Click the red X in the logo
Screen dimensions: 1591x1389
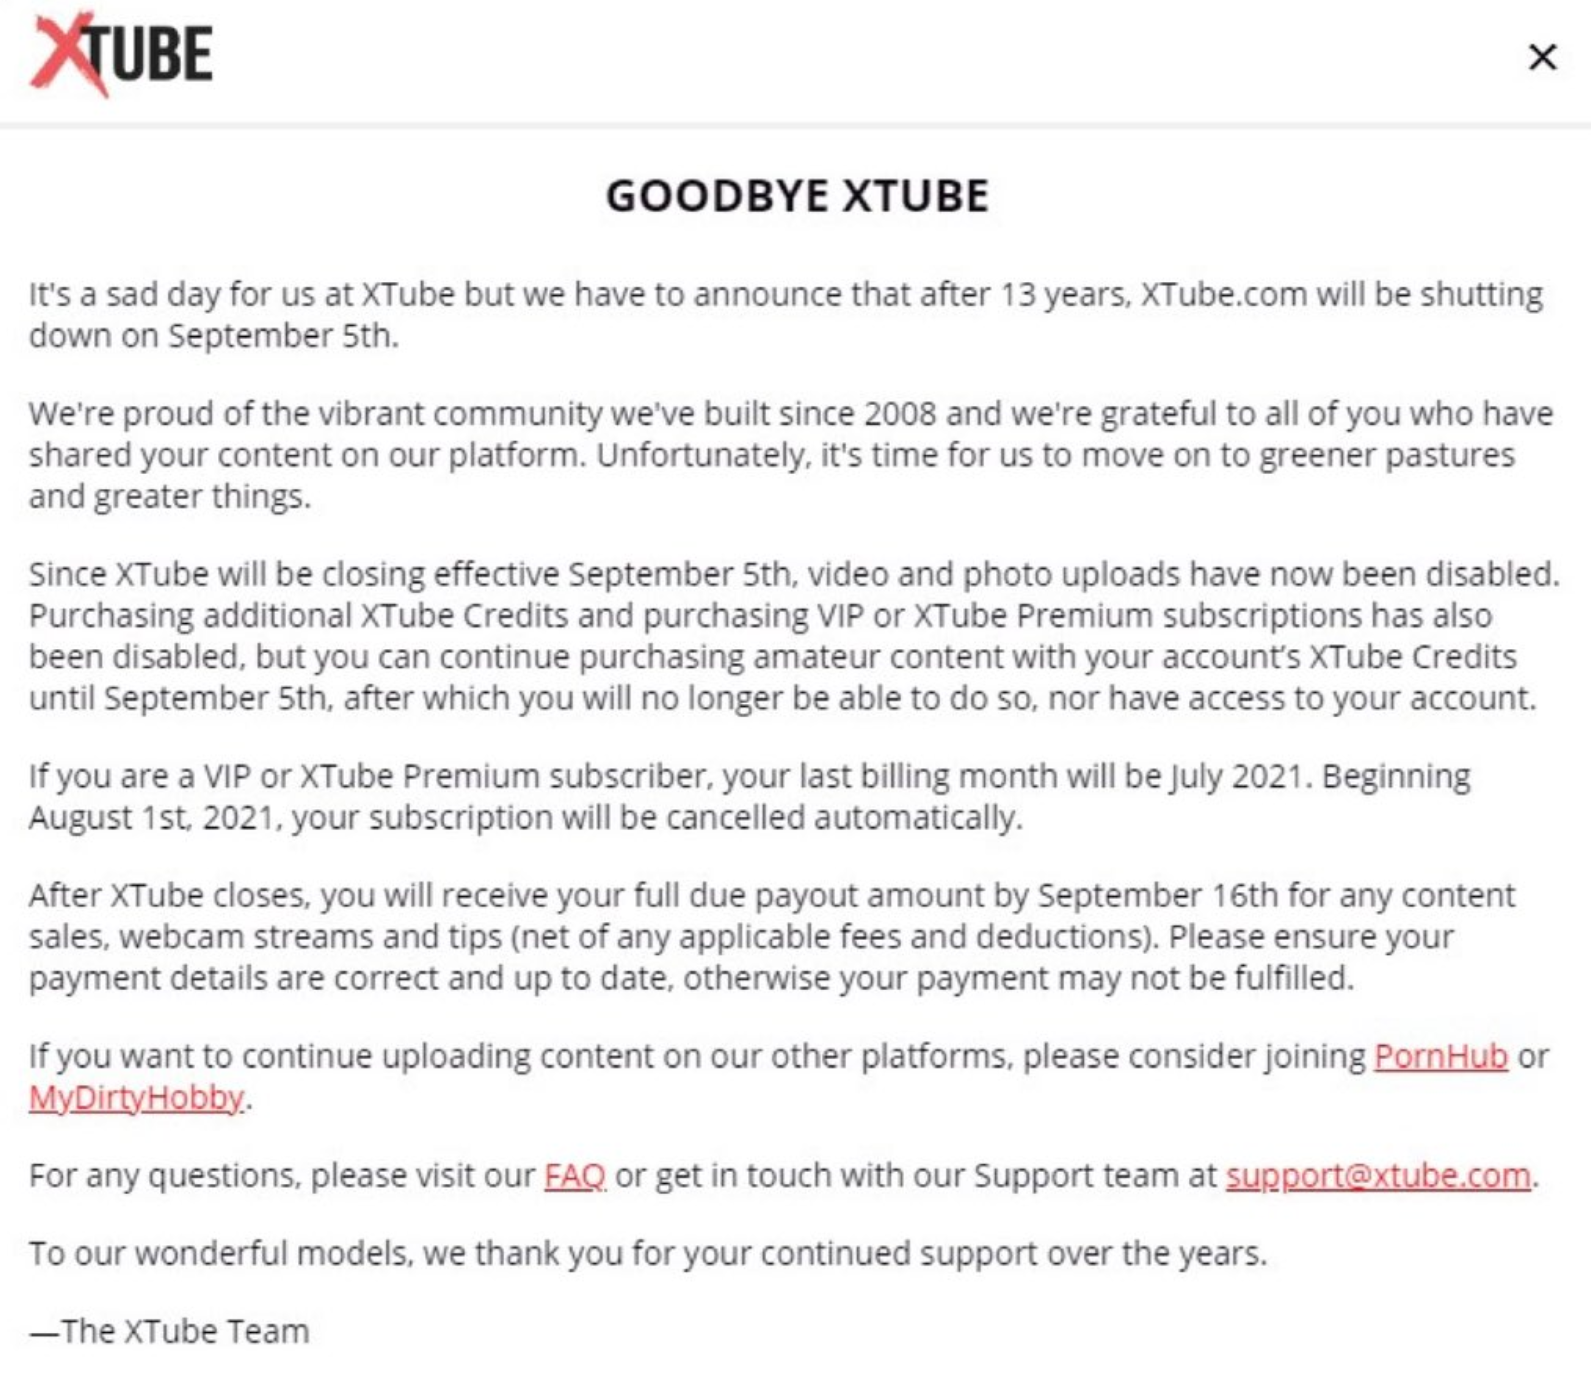pyautogui.click(x=68, y=53)
